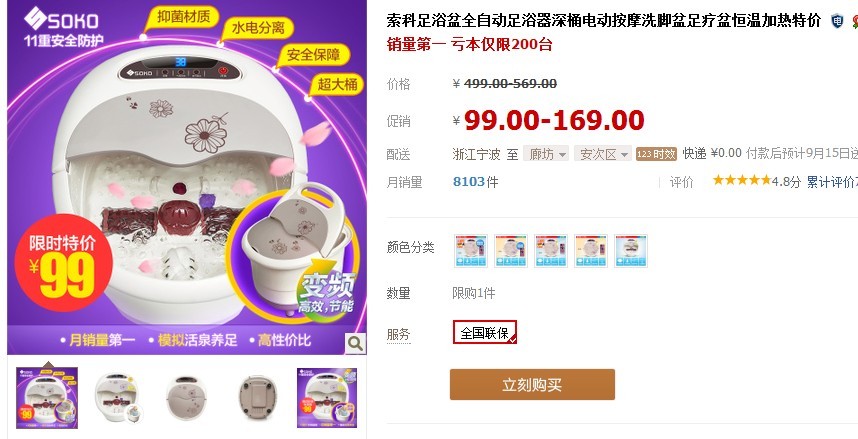Choose the first color option swatch
The image size is (858, 439).
click(x=471, y=251)
